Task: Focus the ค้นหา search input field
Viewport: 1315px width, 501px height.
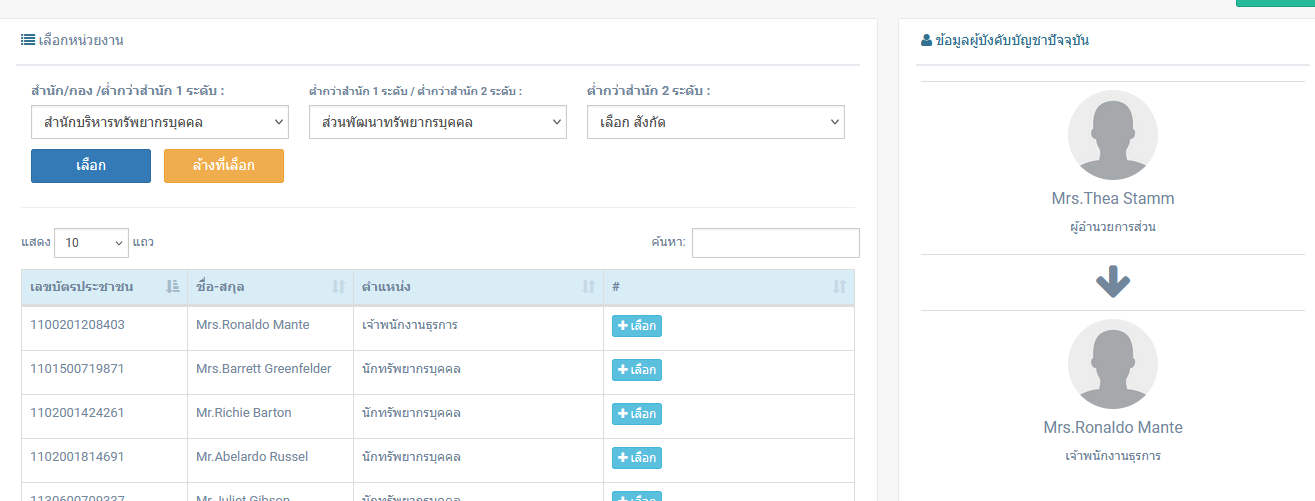Action: click(776, 243)
